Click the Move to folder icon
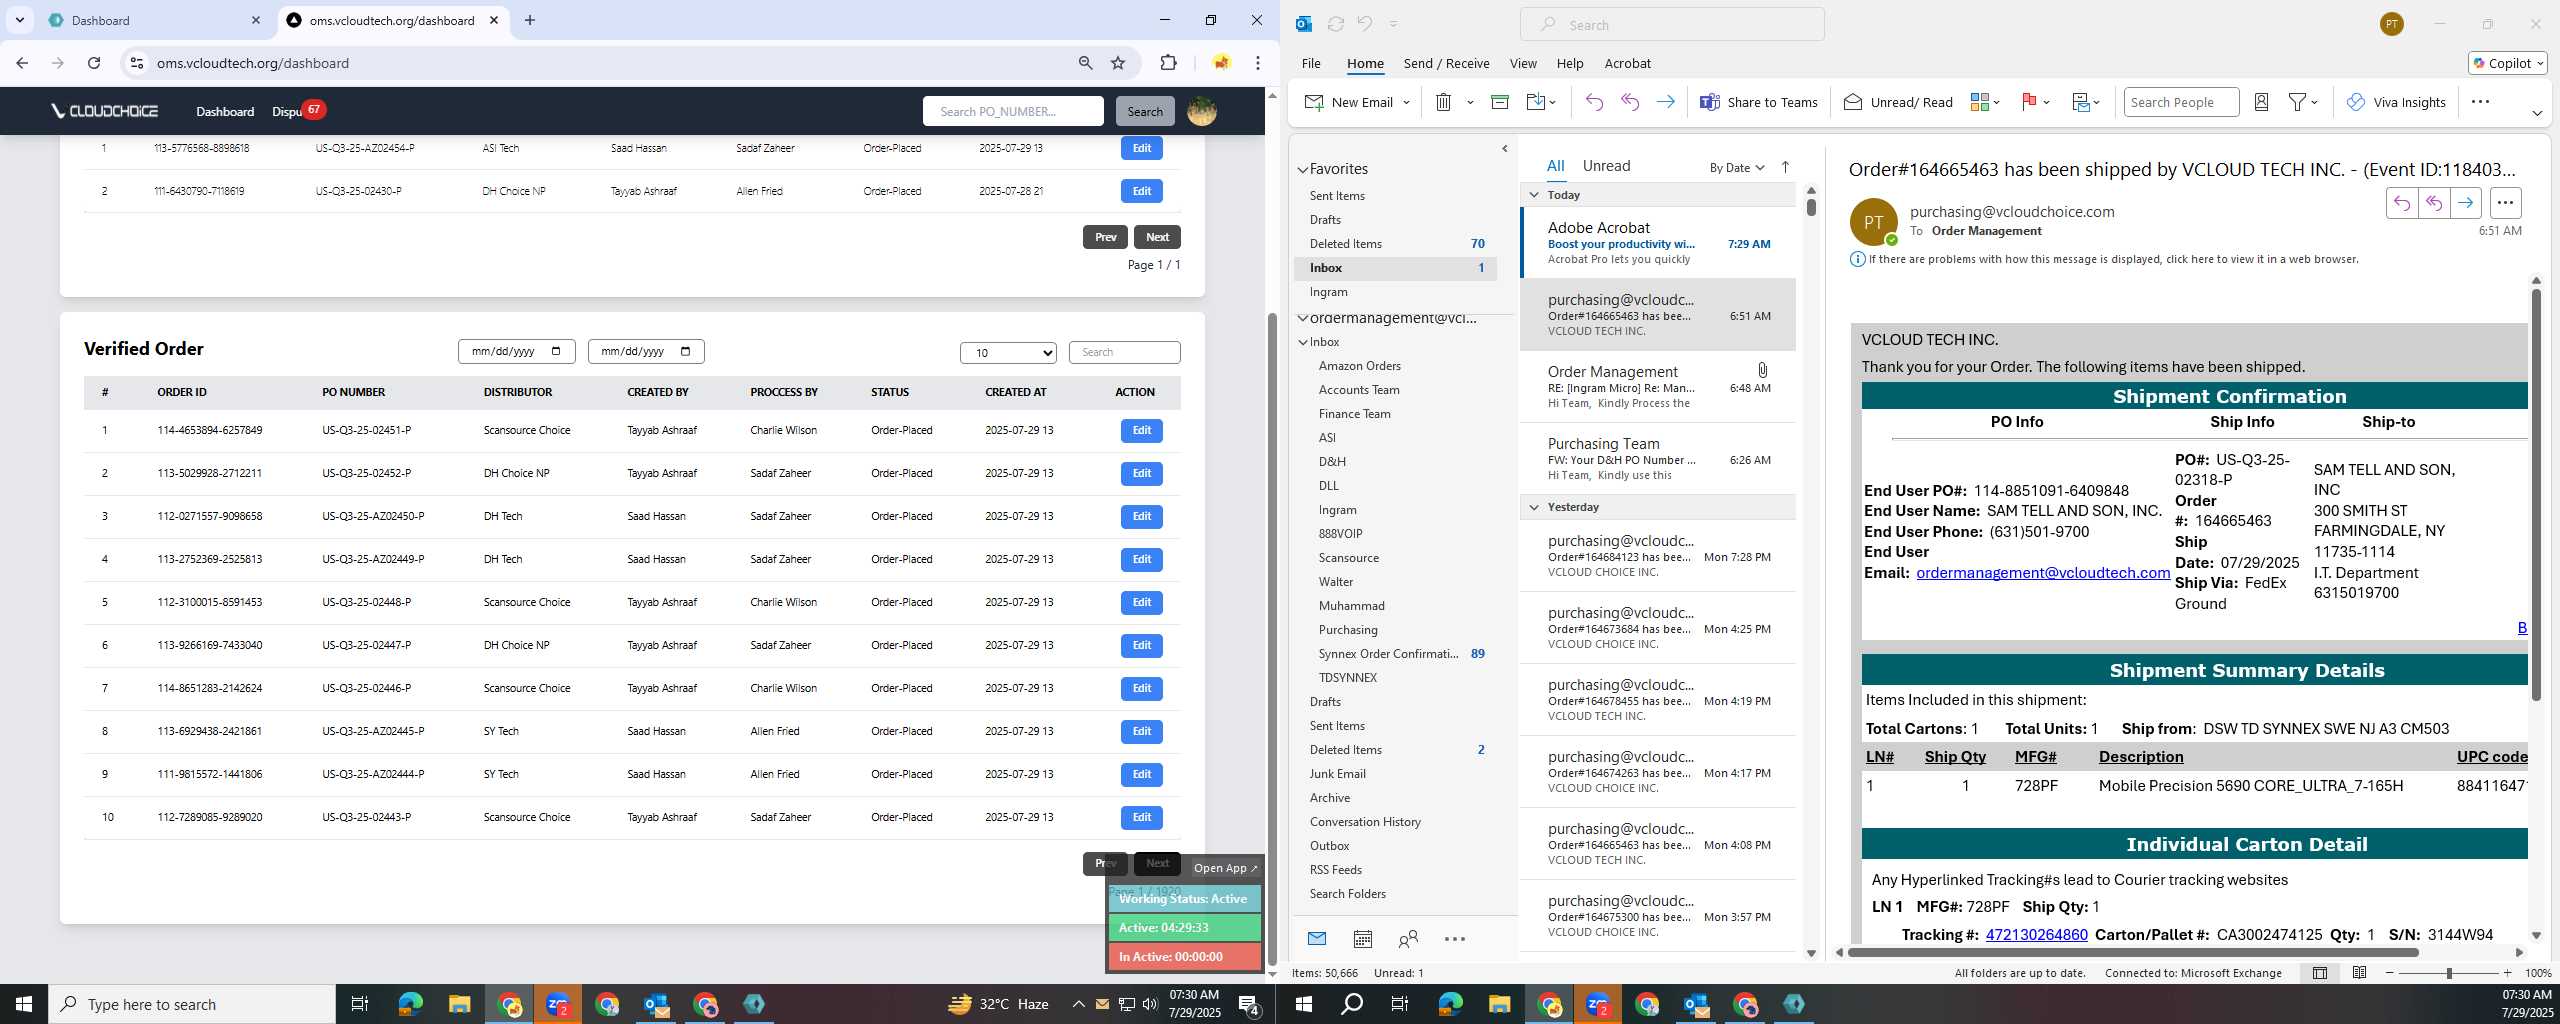The width and height of the screenshot is (2560, 1024). click(1536, 102)
